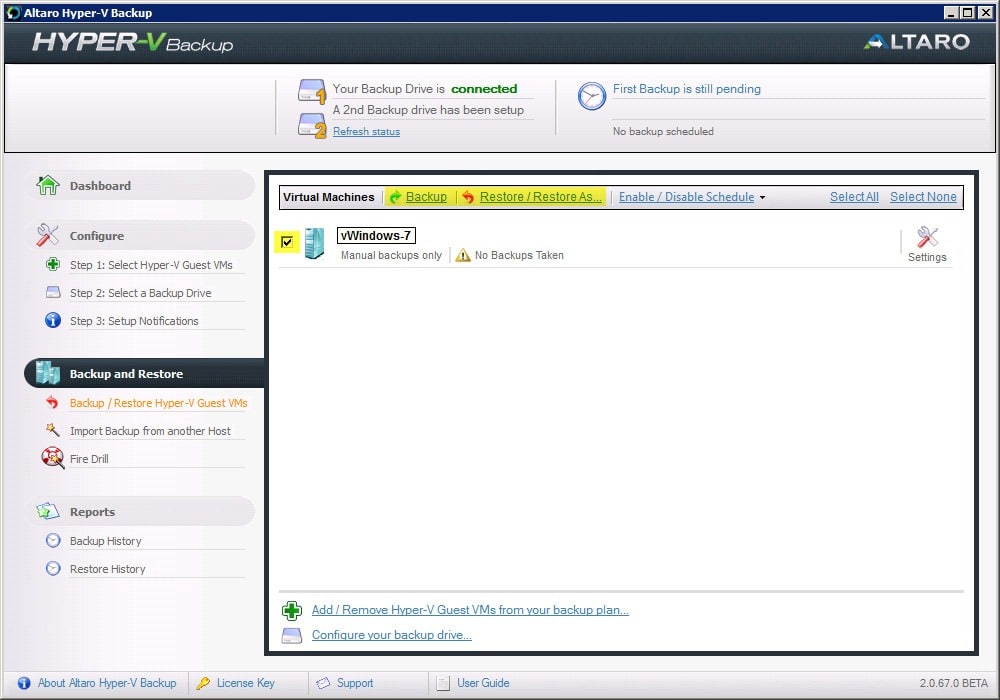Click the green plus icon for Step 1
The width and height of the screenshot is (1000, 700).
coord(53,264)
